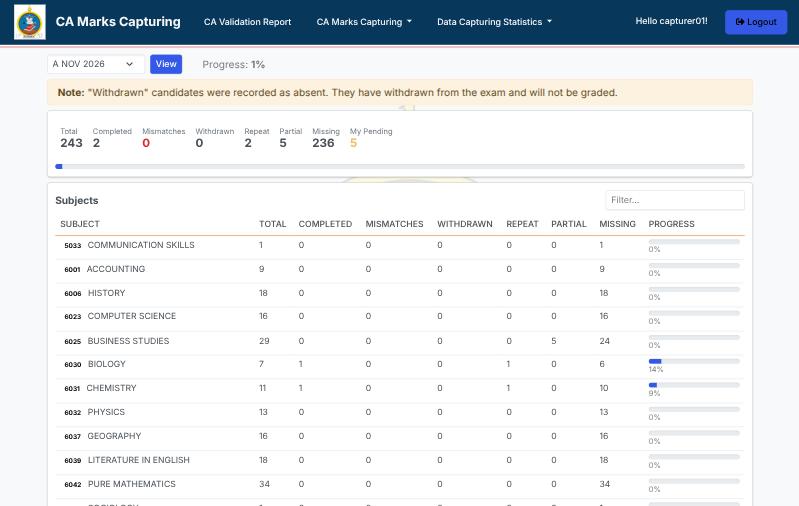
Task: Select the PHYSICS subject row
Action: (x=400, y=414)
